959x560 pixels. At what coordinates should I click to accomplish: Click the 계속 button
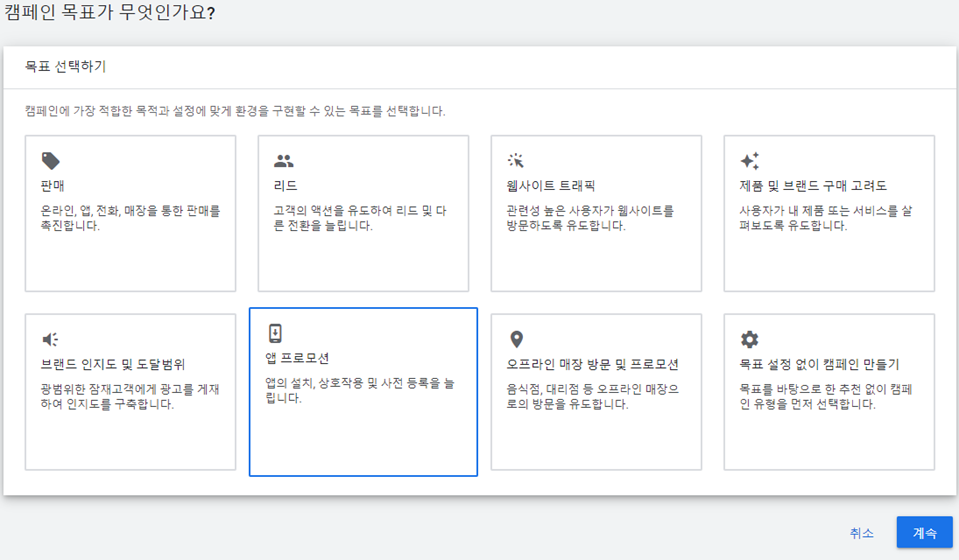point(924,532)
